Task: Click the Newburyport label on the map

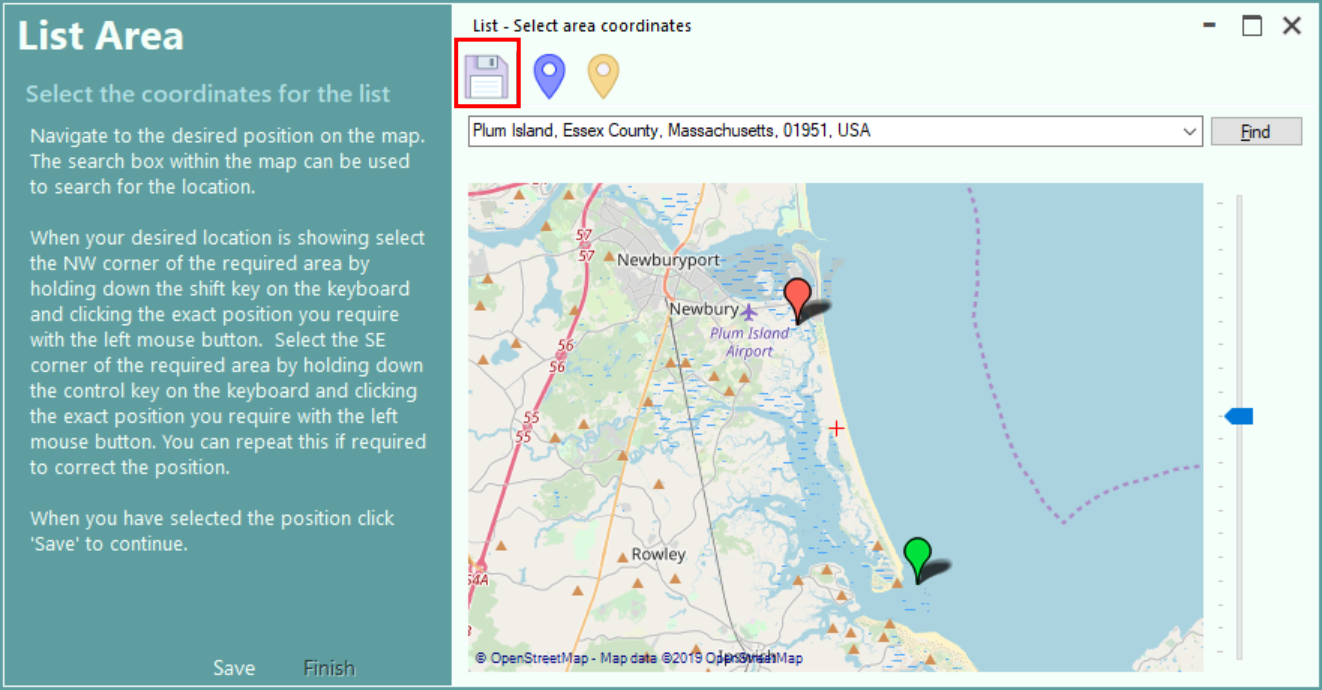Action: 668,260
